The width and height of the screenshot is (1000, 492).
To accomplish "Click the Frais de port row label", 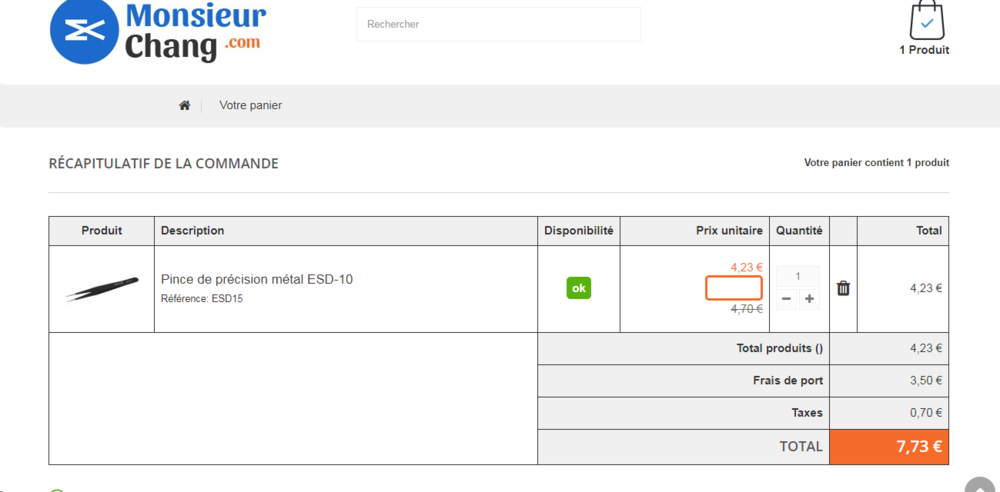I will pos(788,380).
